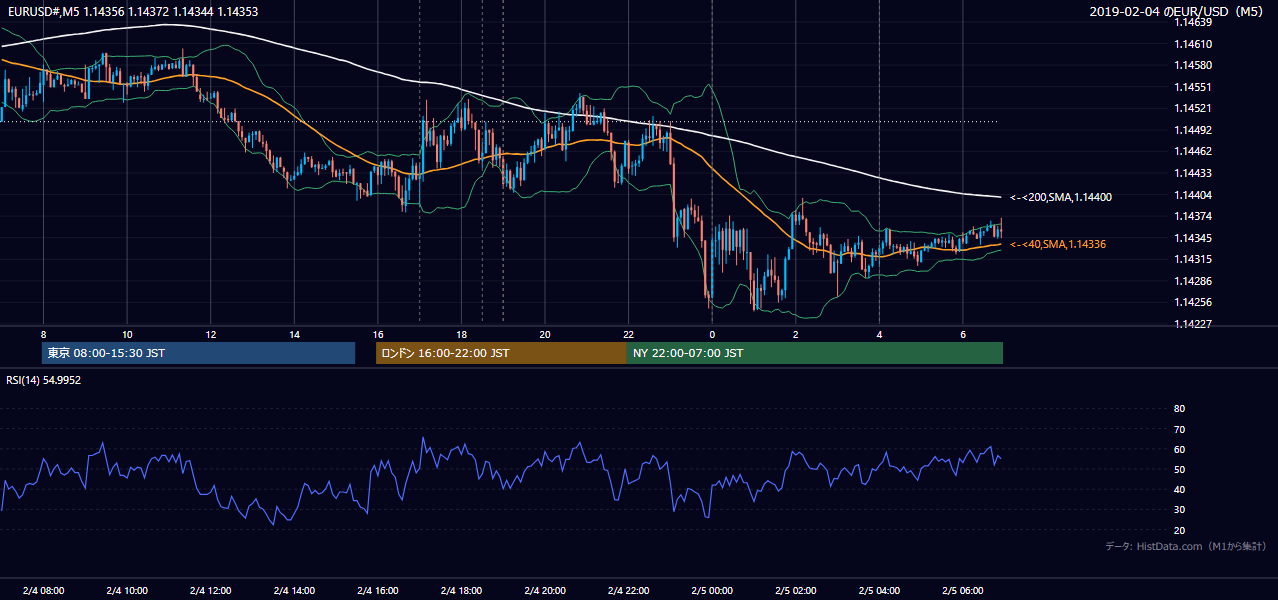
Task: Select the 2/4 16:00 time axis label
Action: click(377, 590)
